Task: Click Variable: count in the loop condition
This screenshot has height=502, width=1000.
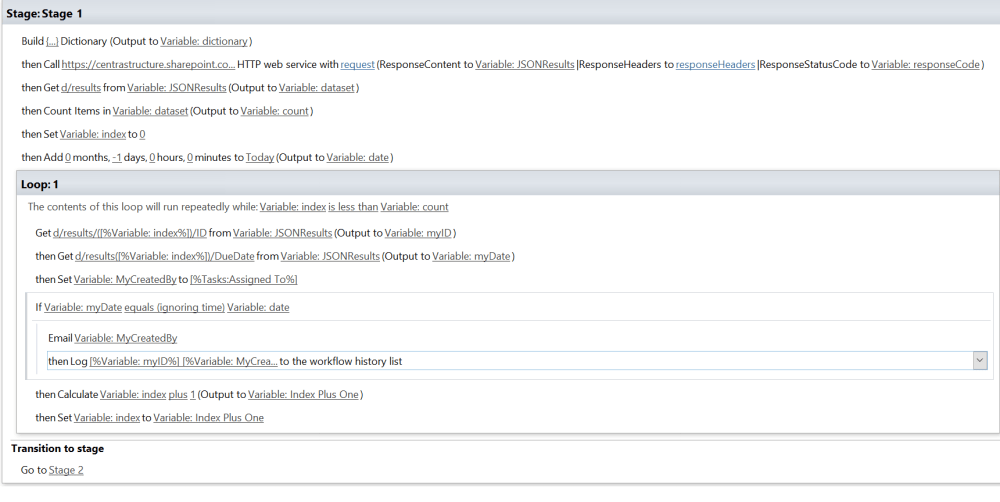Action: click(414, 207)
